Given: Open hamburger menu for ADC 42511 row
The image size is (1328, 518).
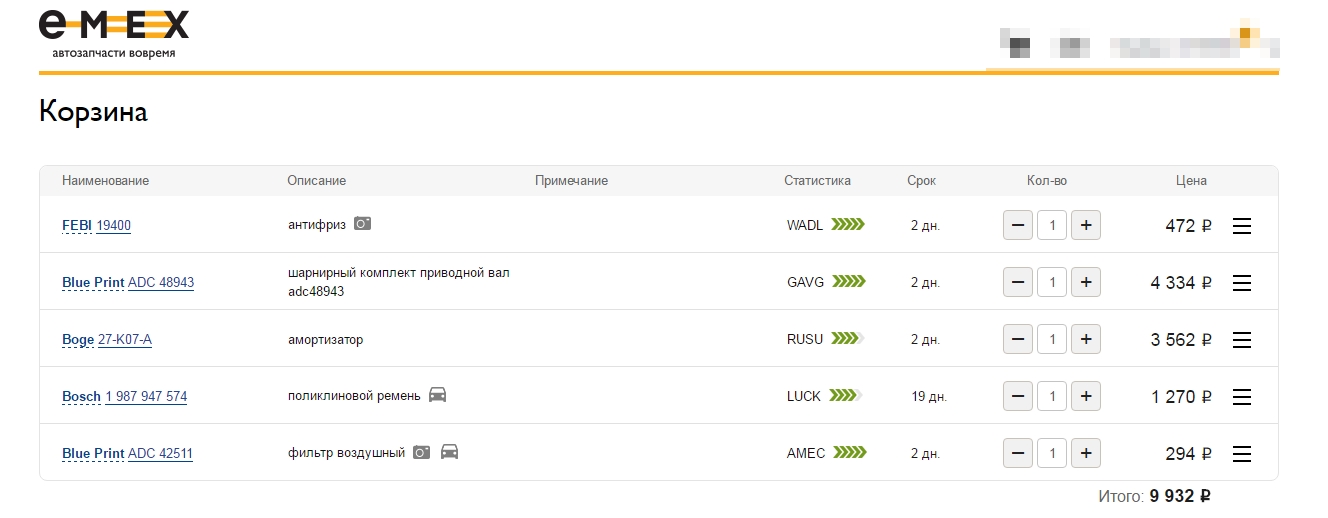Looking at the screenshot, I should pos(1241,454).
